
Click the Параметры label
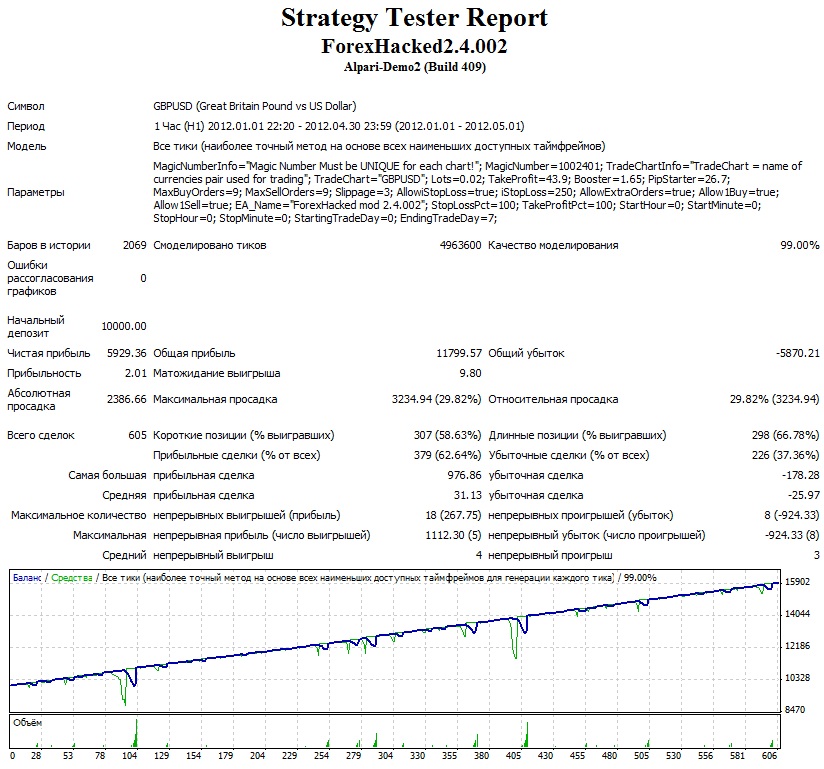click(x=36, y=192)
